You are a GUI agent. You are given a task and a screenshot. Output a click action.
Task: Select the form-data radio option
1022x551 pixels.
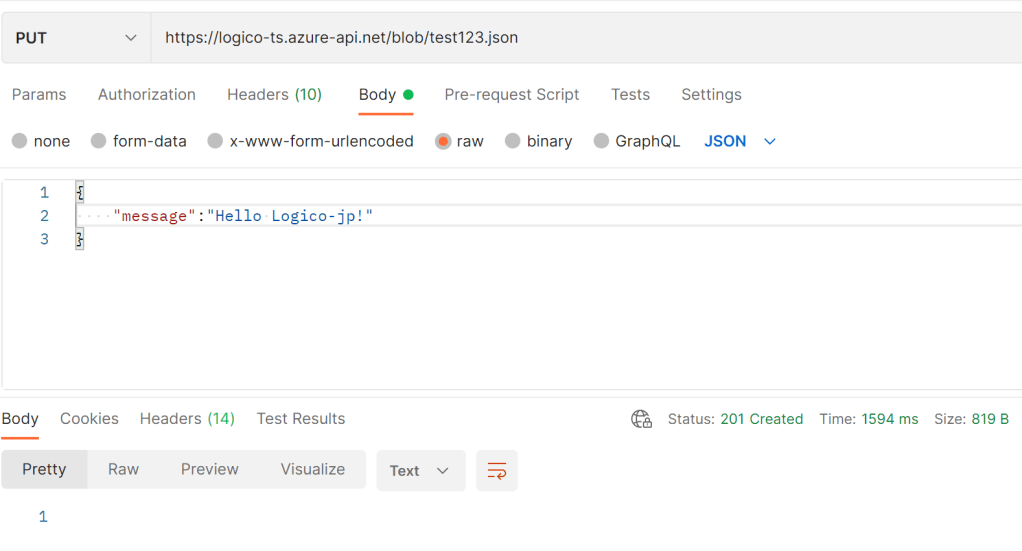98,141
